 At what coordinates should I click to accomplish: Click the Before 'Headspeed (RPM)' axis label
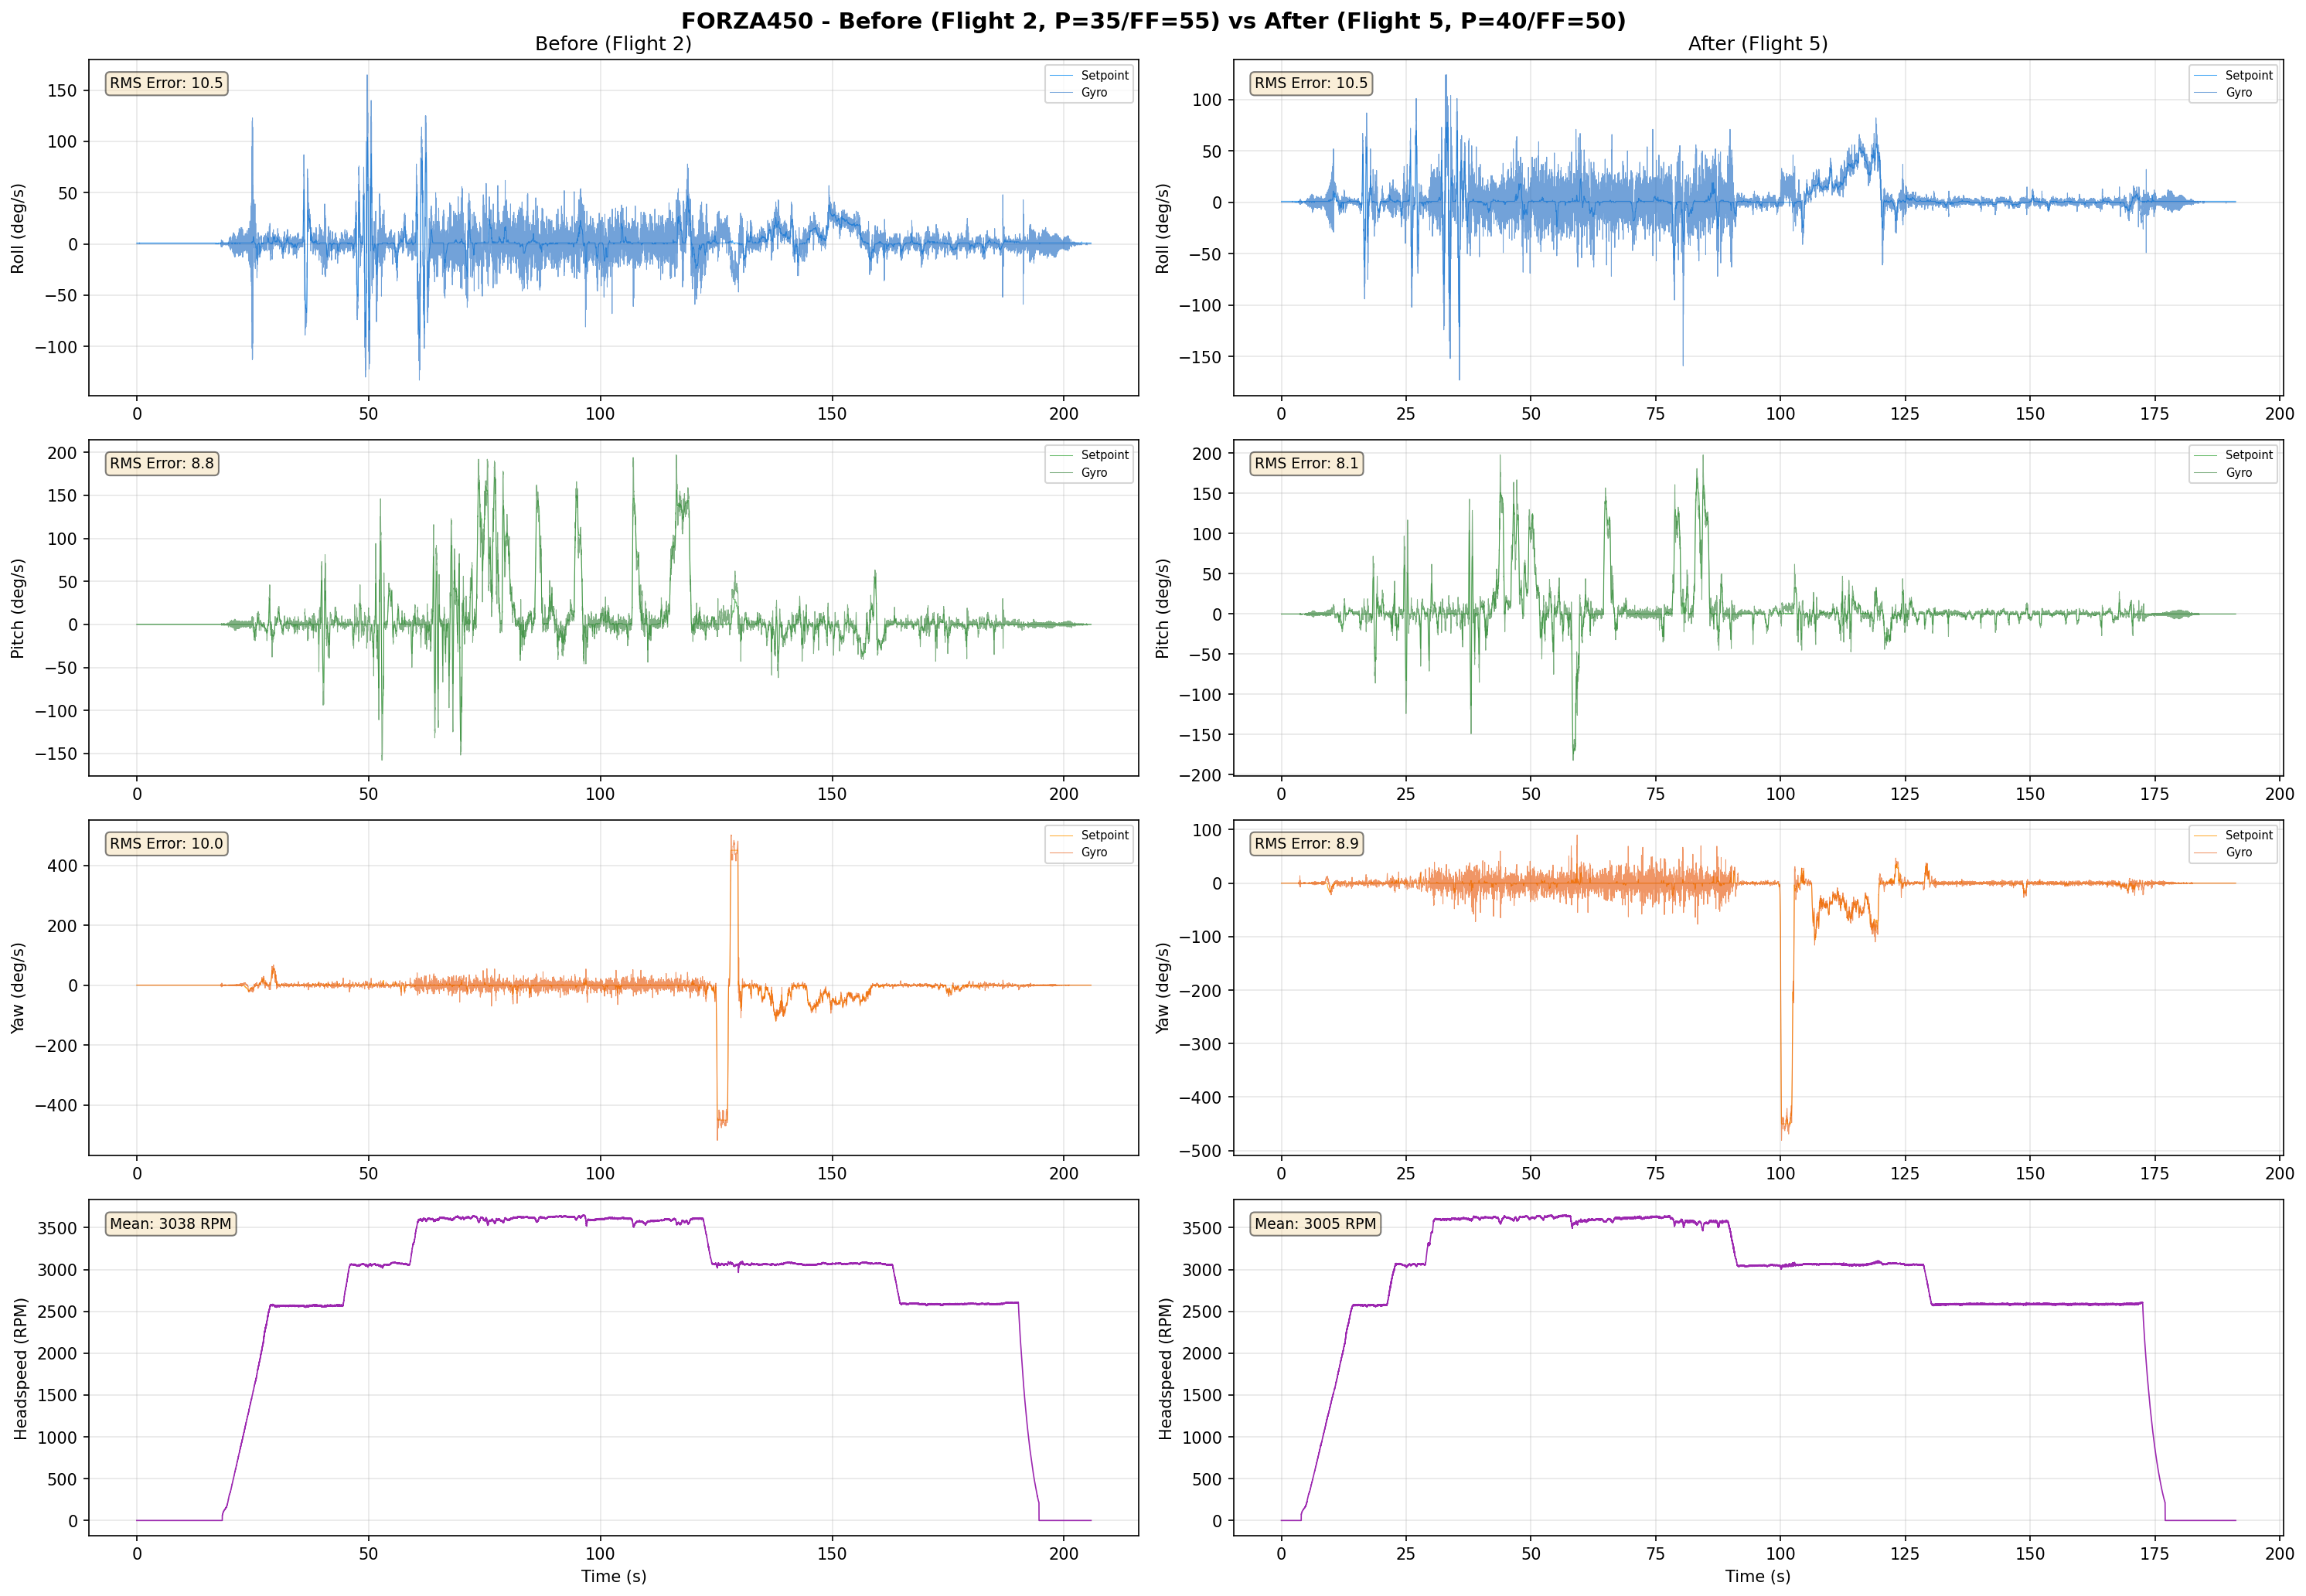click(20, 1368)
